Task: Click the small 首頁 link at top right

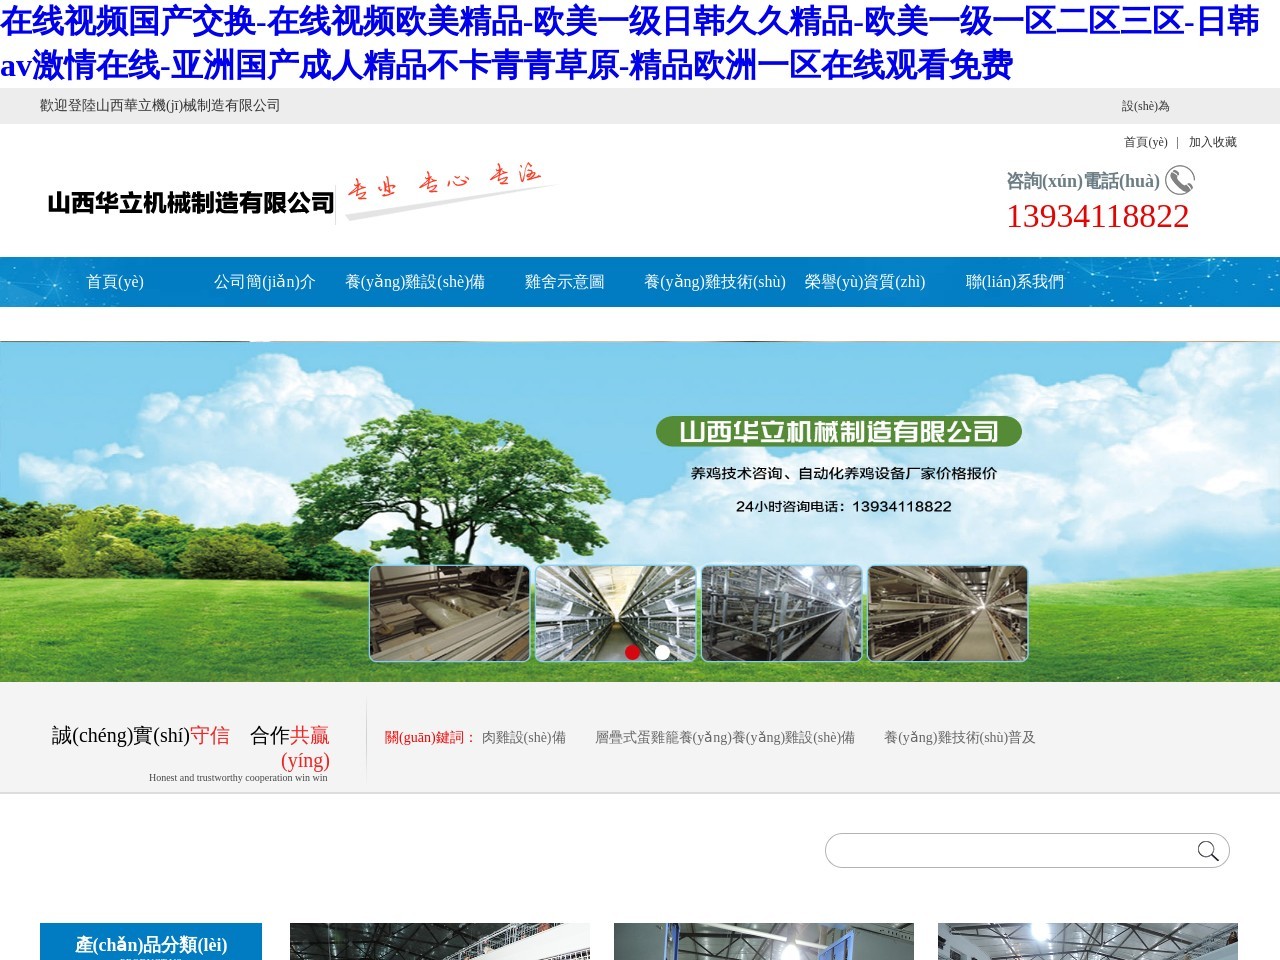Action: [x=1145, y=142]
